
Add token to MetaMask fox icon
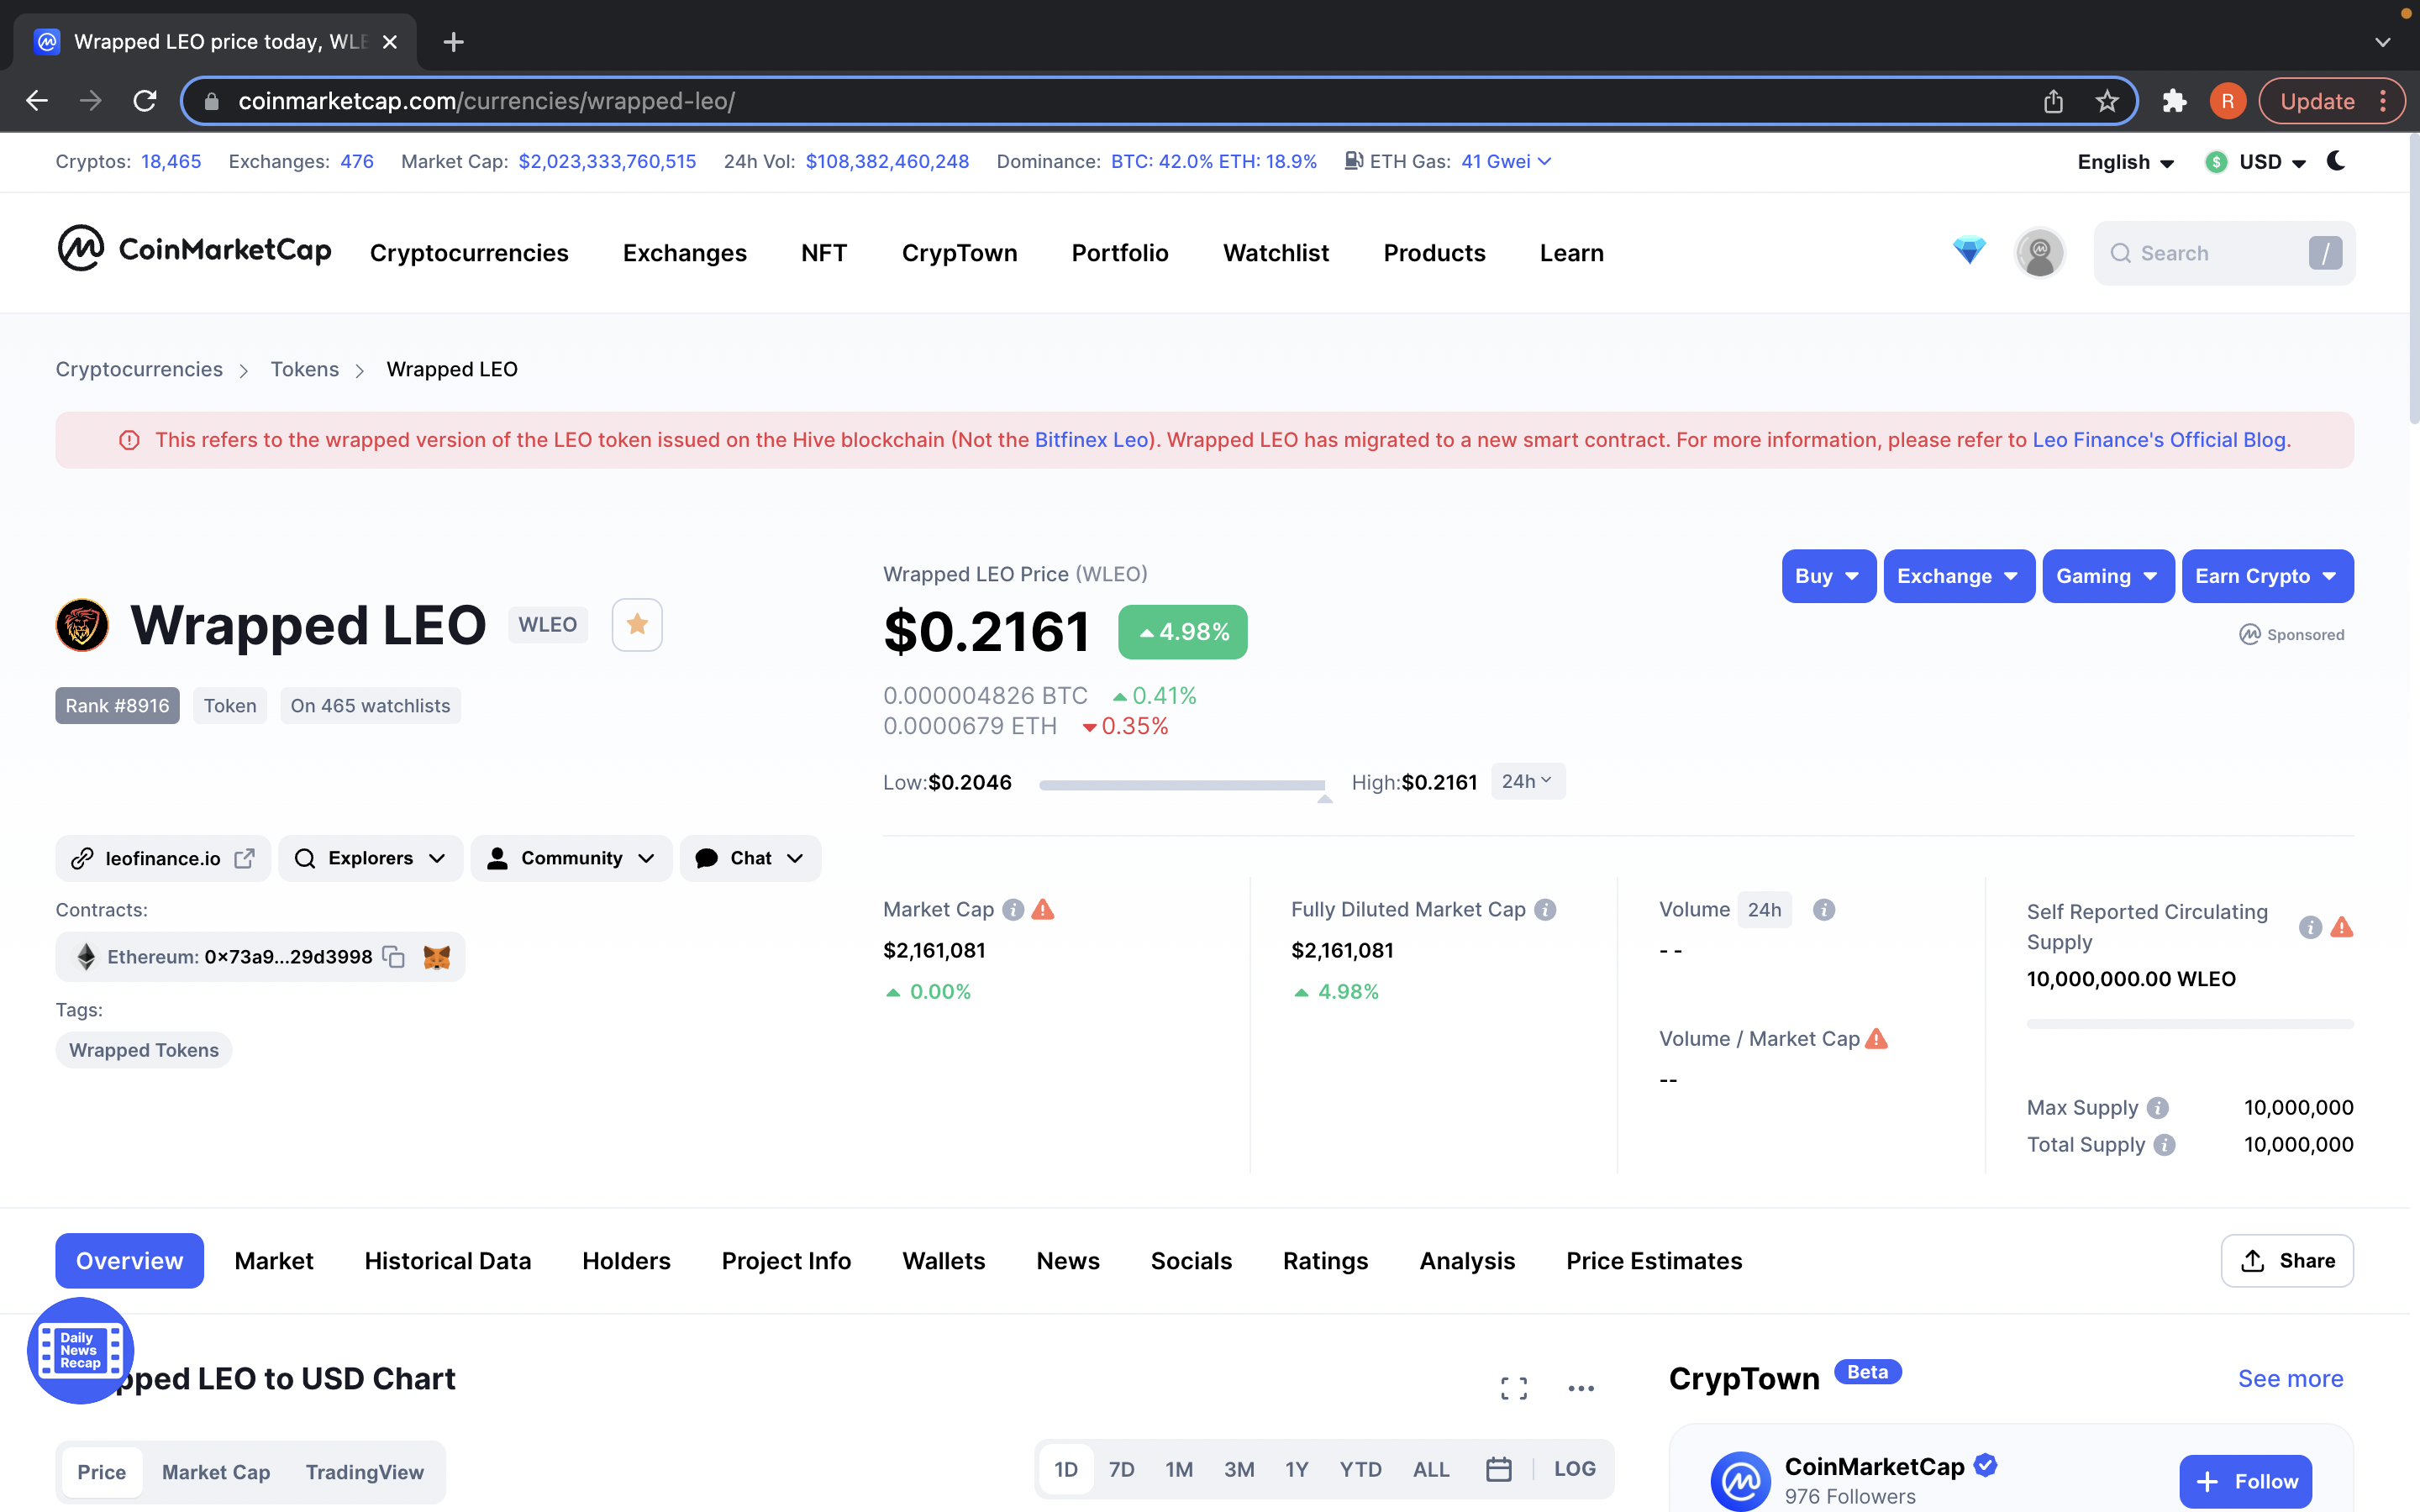(x=437, y=957)
